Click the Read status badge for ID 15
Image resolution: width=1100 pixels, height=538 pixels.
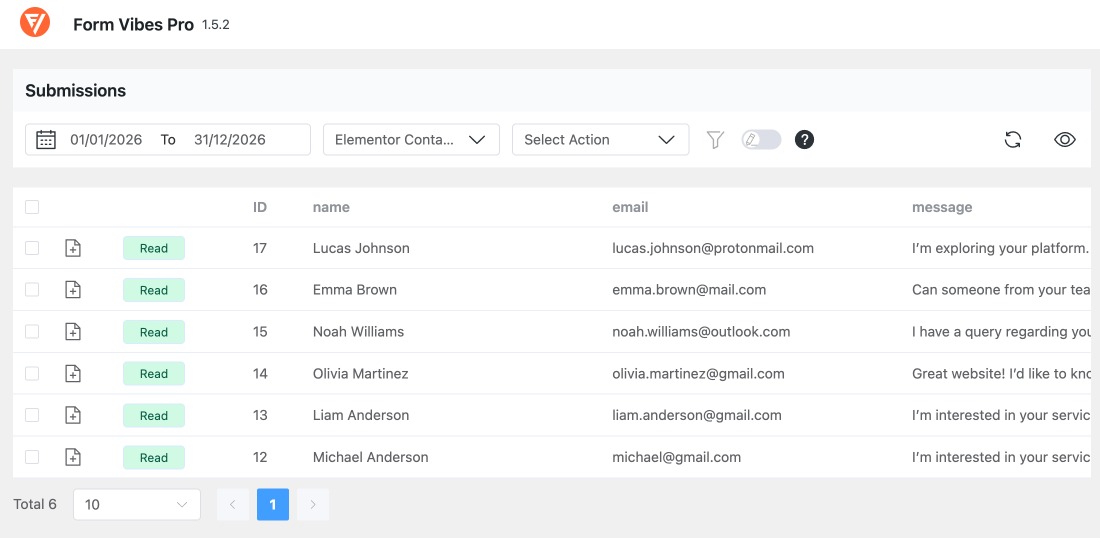tap(154, 332)
